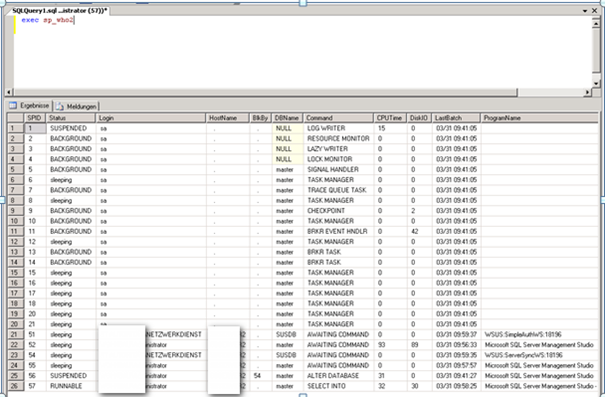Click the WSUS:ServerSyncWS:18196 program cell
Image resolution: width=605 pixels, height=397 pixels.
(x=540, y=355)
